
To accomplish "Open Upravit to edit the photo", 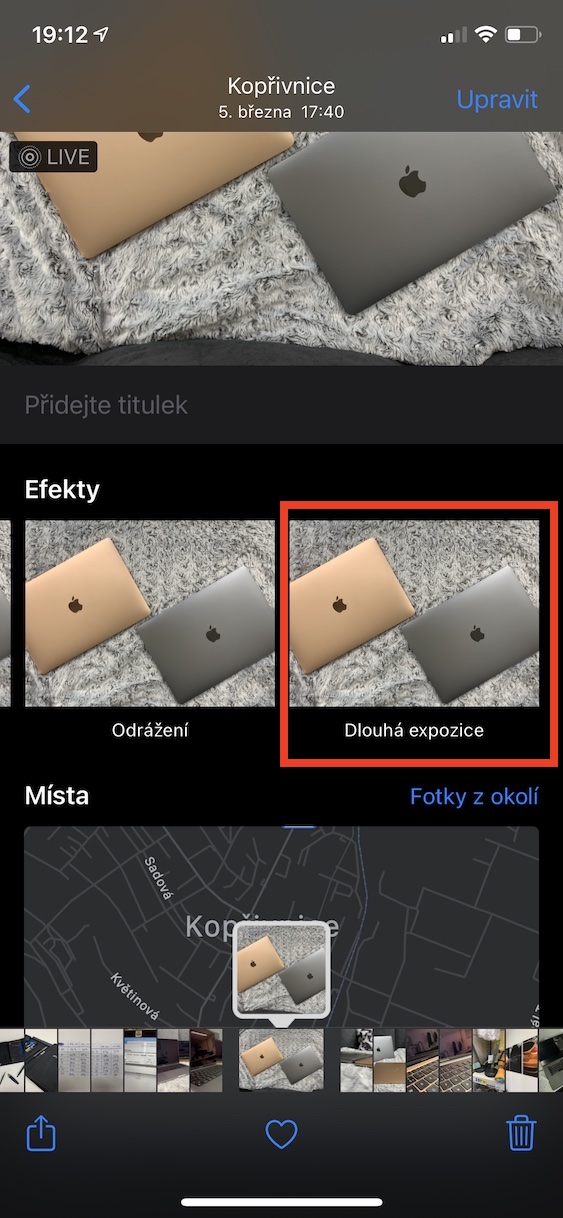I will 497,100.
